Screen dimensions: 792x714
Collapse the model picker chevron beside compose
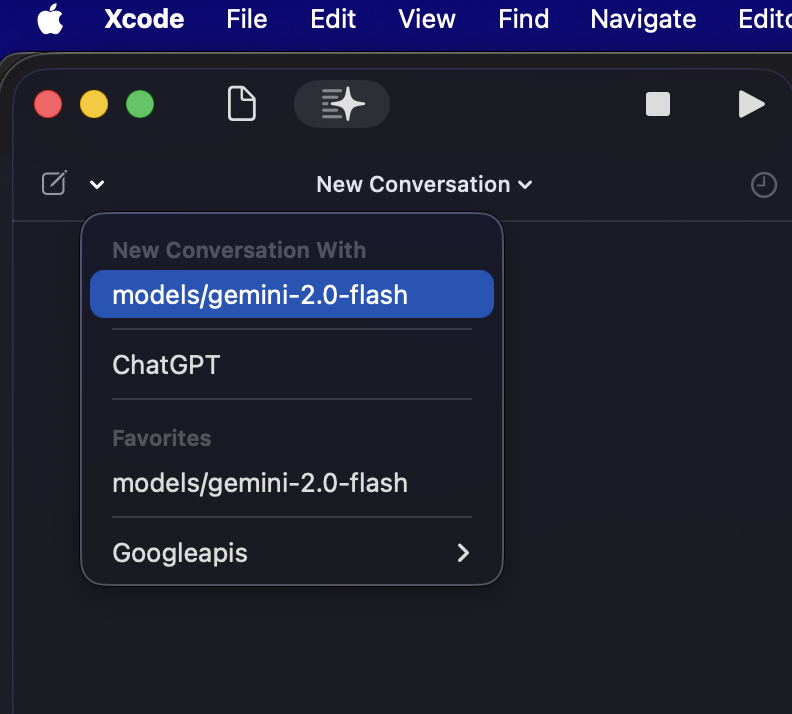[97, 185]
